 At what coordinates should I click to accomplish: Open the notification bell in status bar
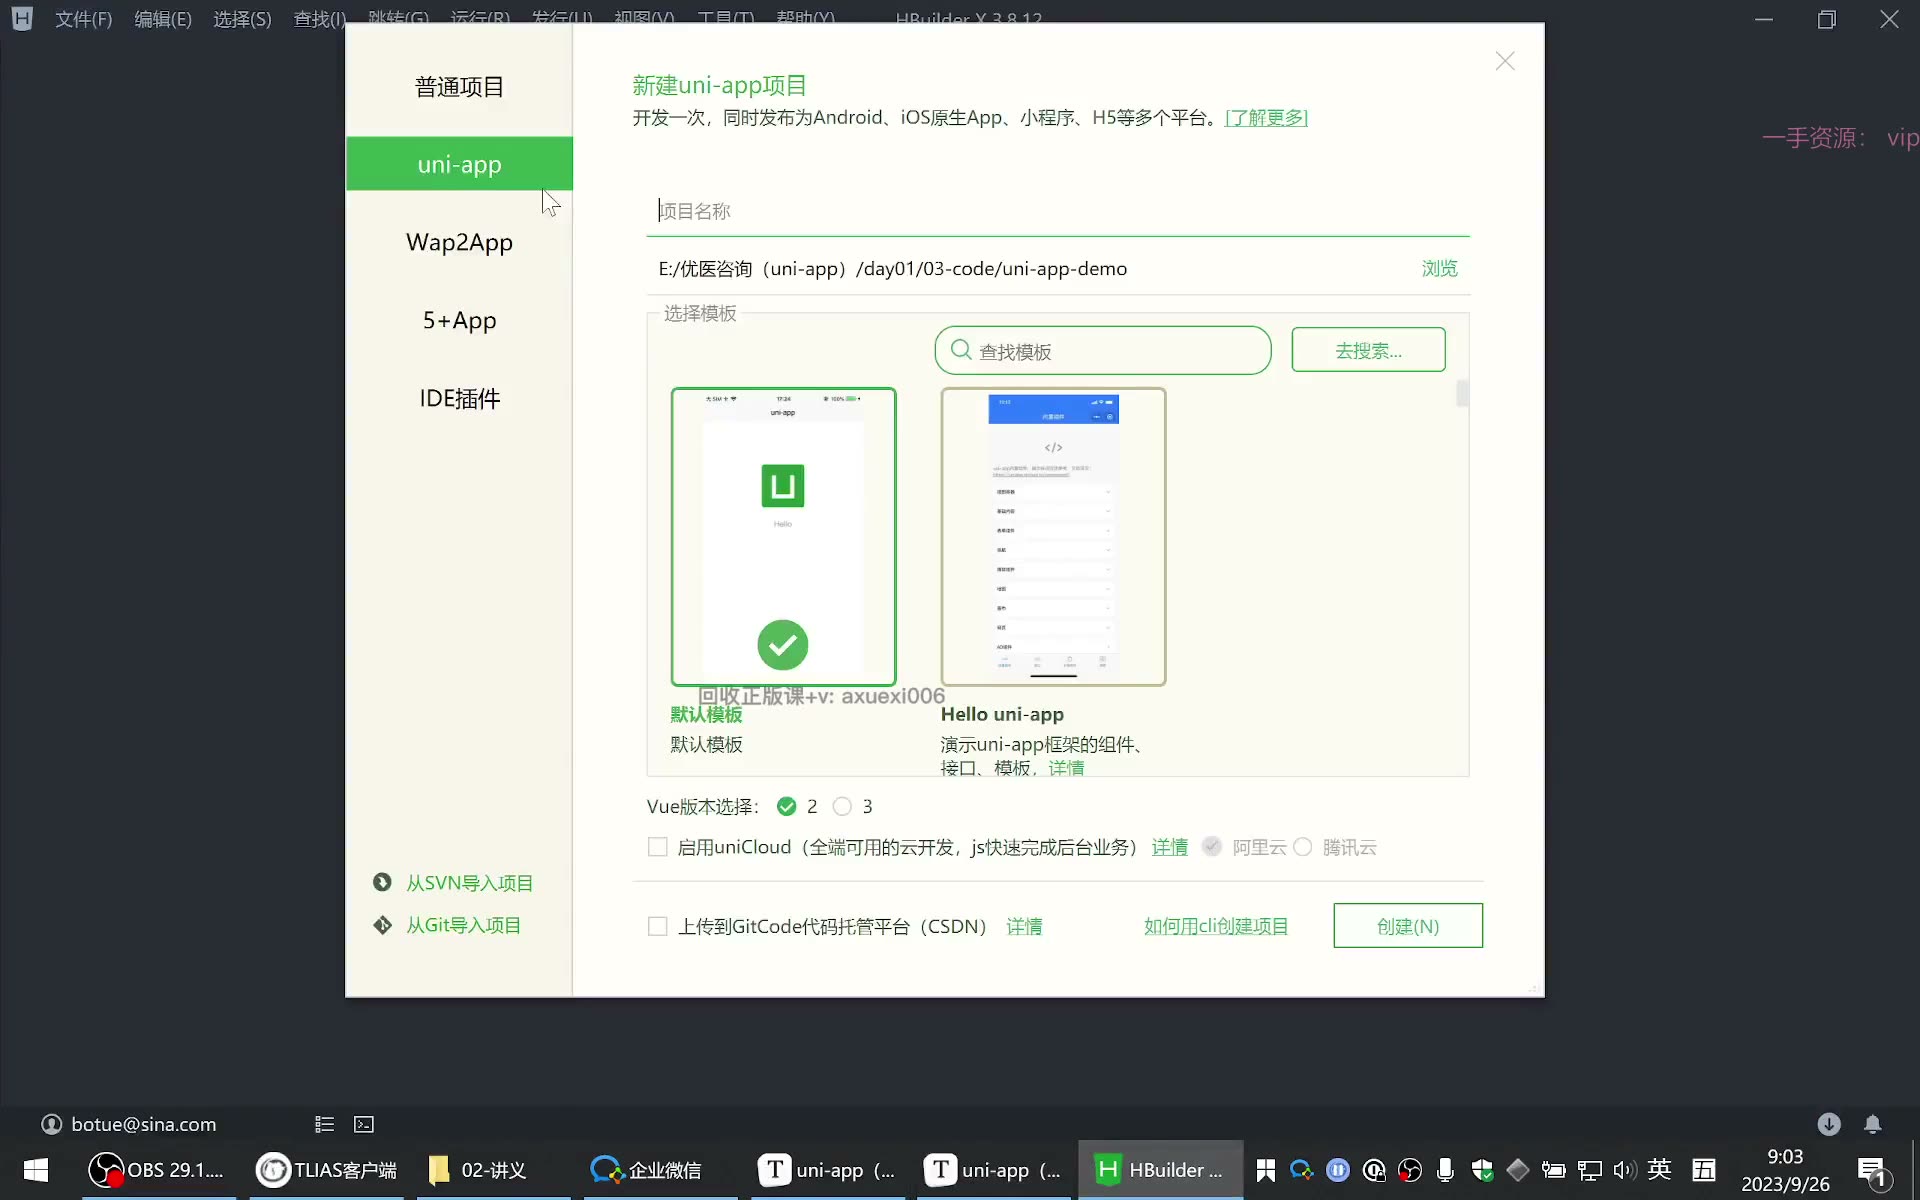pyautogui.click(x=1873, y=1124)
